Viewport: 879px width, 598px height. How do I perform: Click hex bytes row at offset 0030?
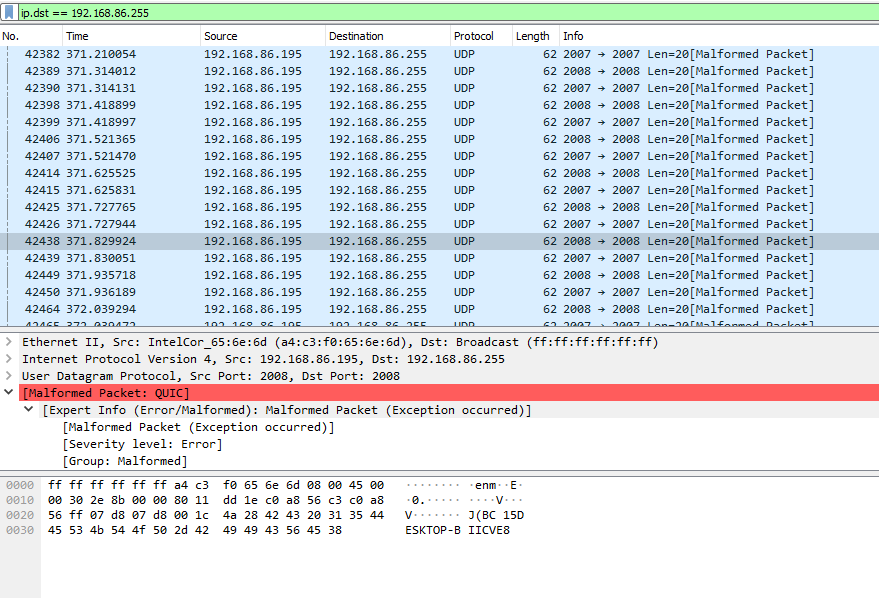217,530
